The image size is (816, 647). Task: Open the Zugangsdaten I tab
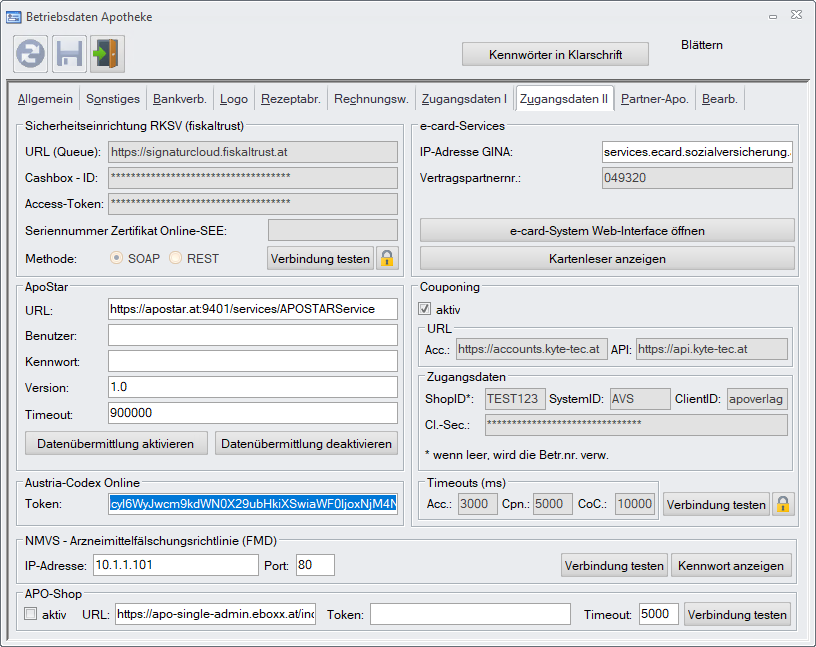coord(464,99)
